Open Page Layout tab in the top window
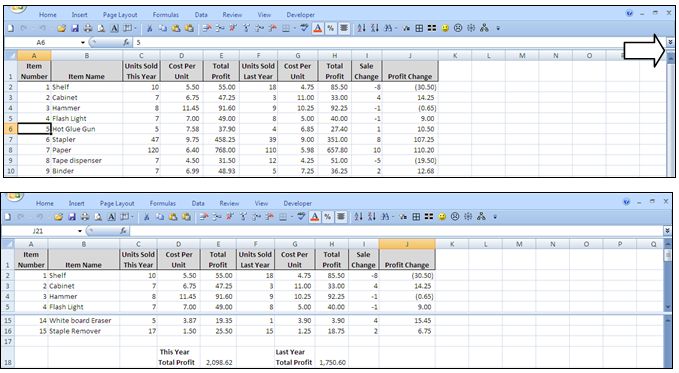The height and width of the screenshot is (373, 679). 120,15
